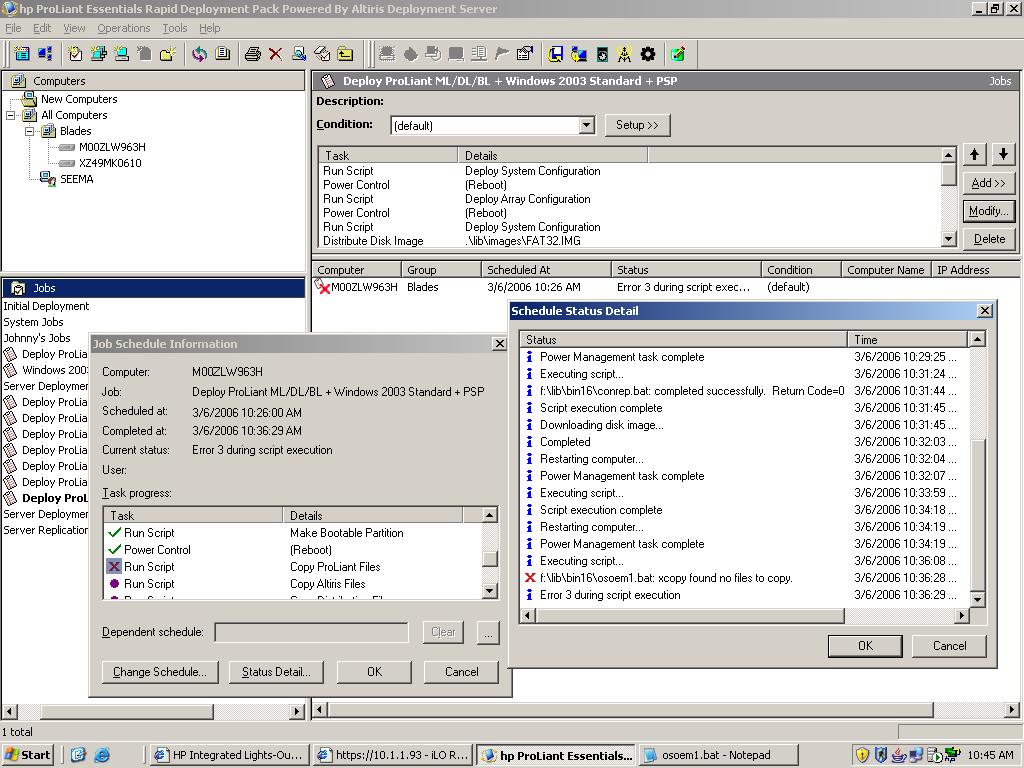Click the Jobs panel header icon
1024x768 pixels.
coord(19,288)
